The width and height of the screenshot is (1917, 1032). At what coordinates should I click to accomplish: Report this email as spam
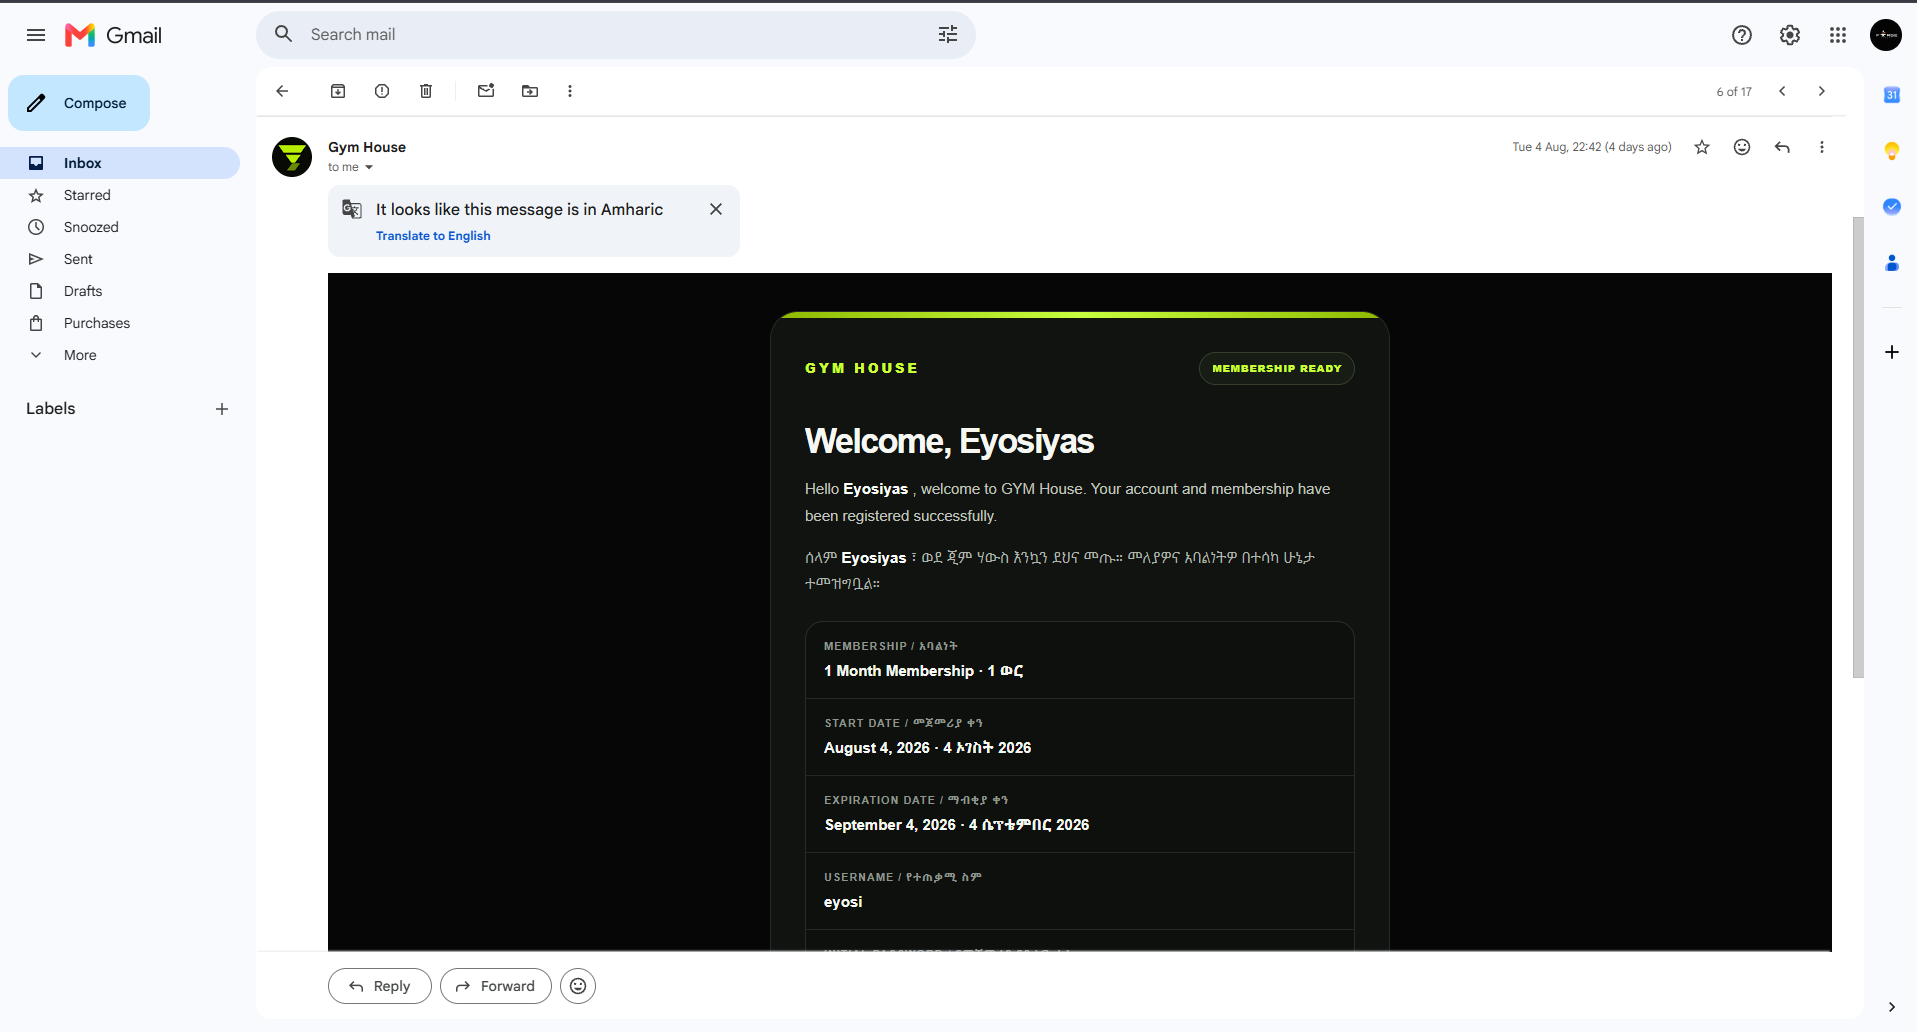[382, 91]
